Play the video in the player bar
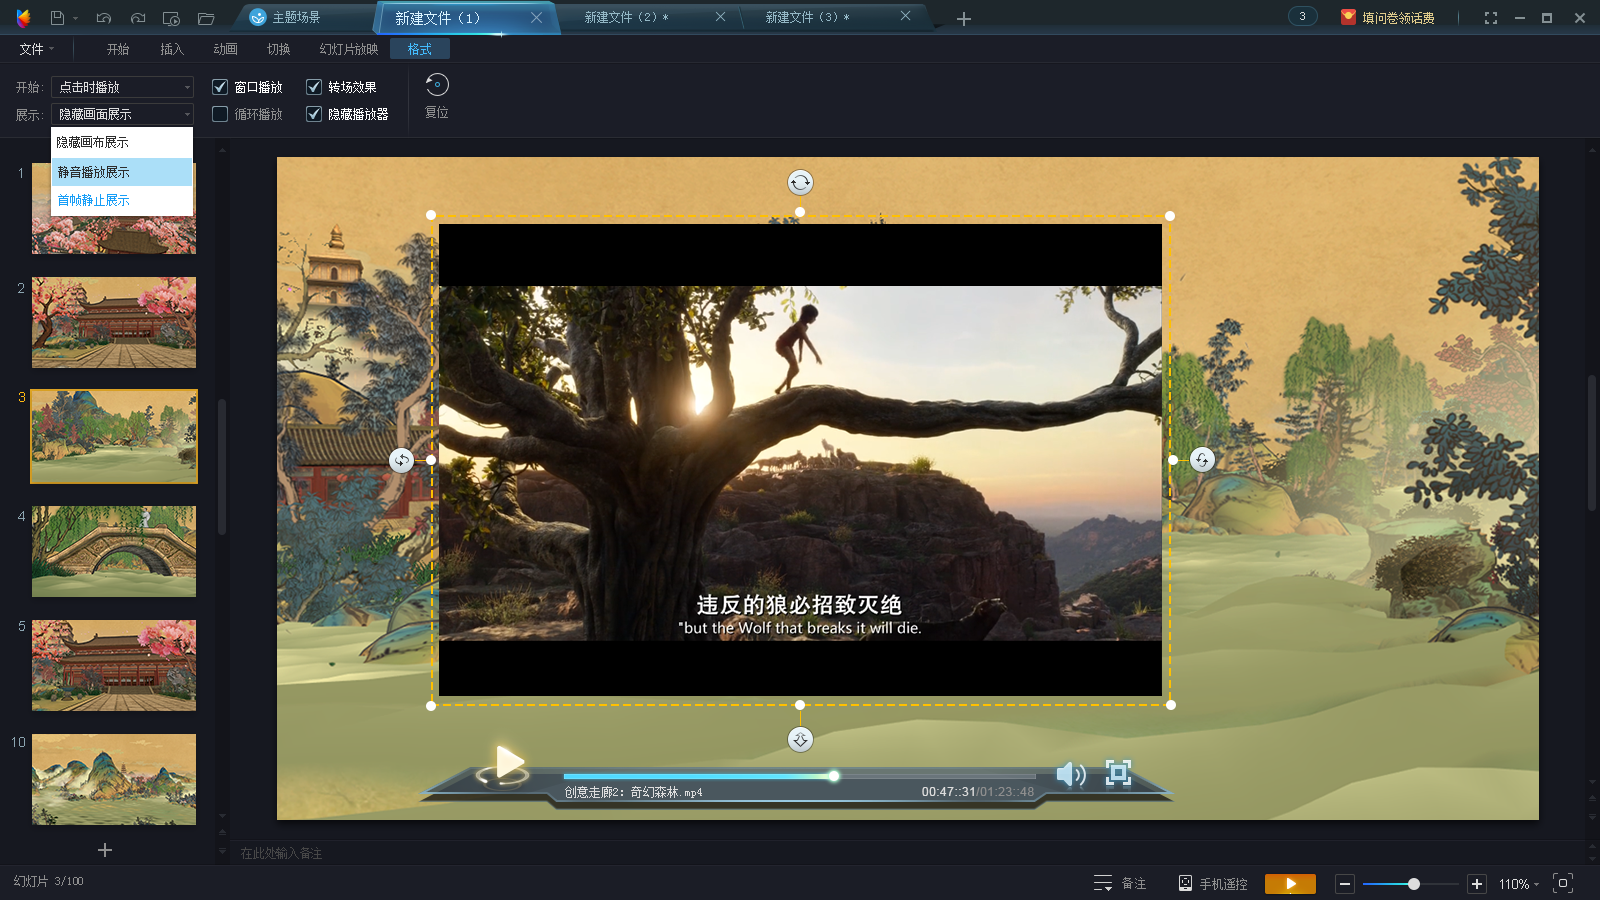 (509, 763)
